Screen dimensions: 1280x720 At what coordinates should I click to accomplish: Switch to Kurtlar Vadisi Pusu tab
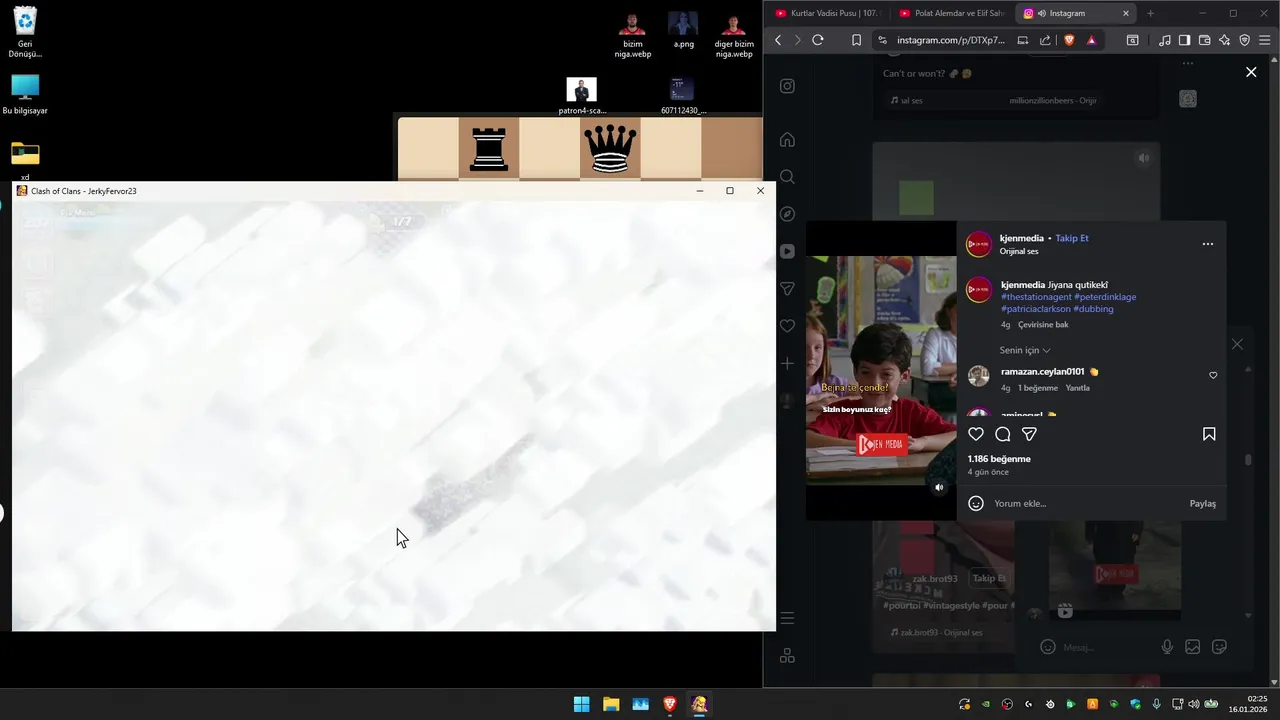tap(826, 13)
